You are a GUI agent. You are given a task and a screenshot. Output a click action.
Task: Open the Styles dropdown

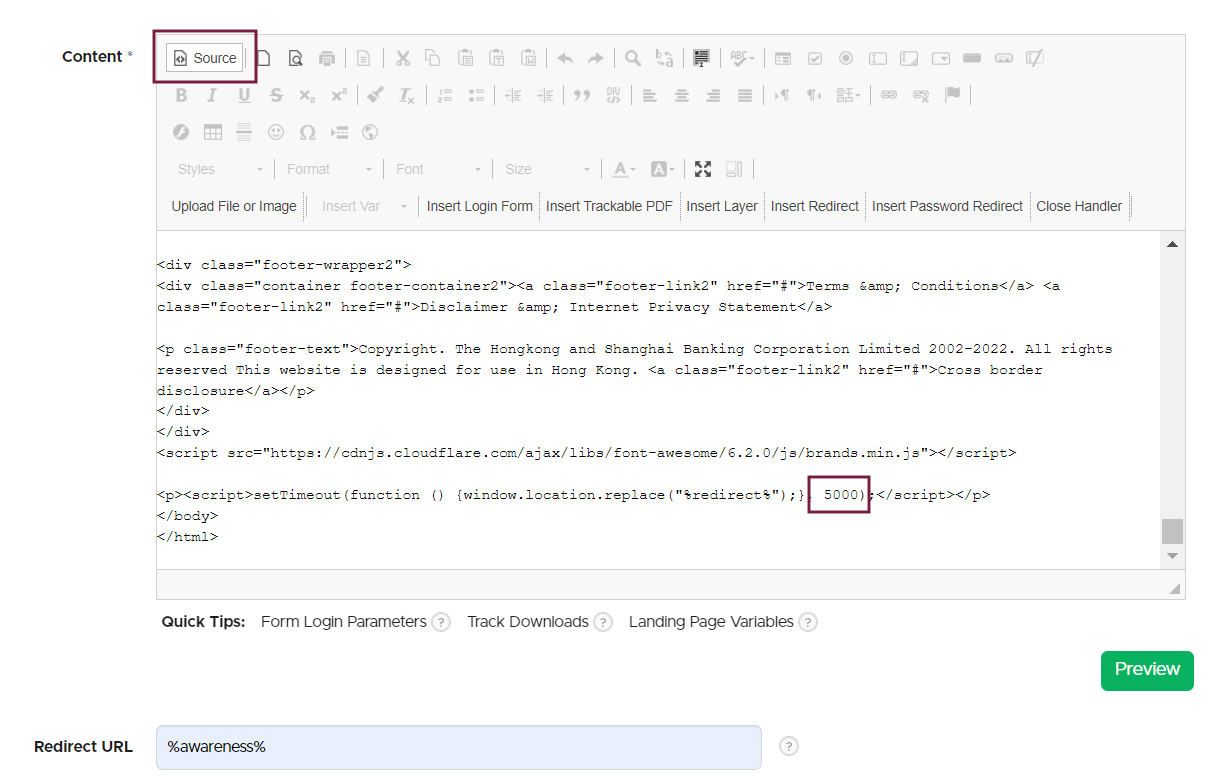tap(220, 169)
